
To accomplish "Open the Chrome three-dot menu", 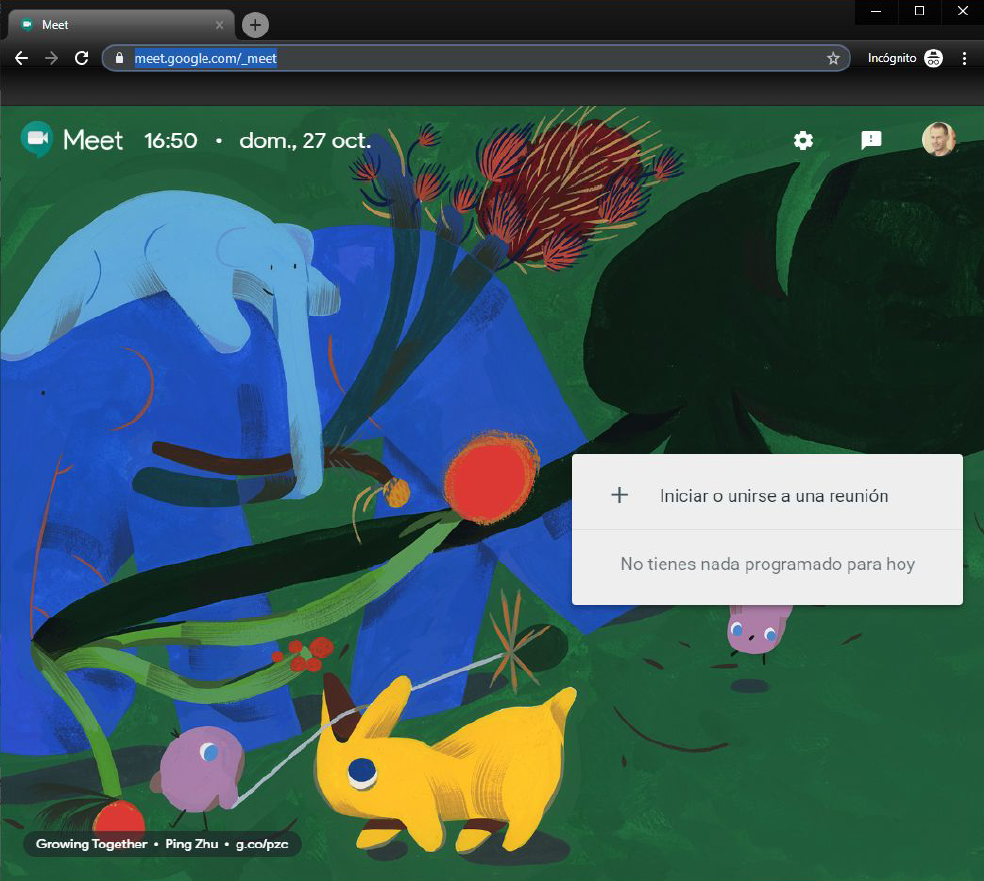I will point(965,58).
